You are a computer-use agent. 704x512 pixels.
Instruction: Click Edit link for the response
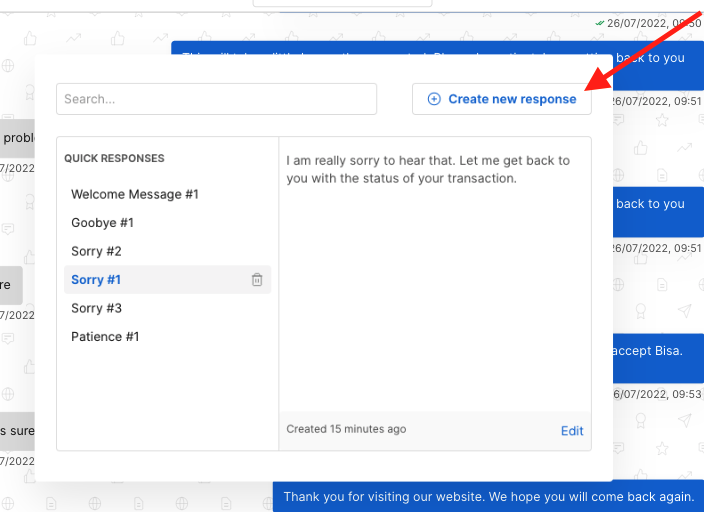571,431
